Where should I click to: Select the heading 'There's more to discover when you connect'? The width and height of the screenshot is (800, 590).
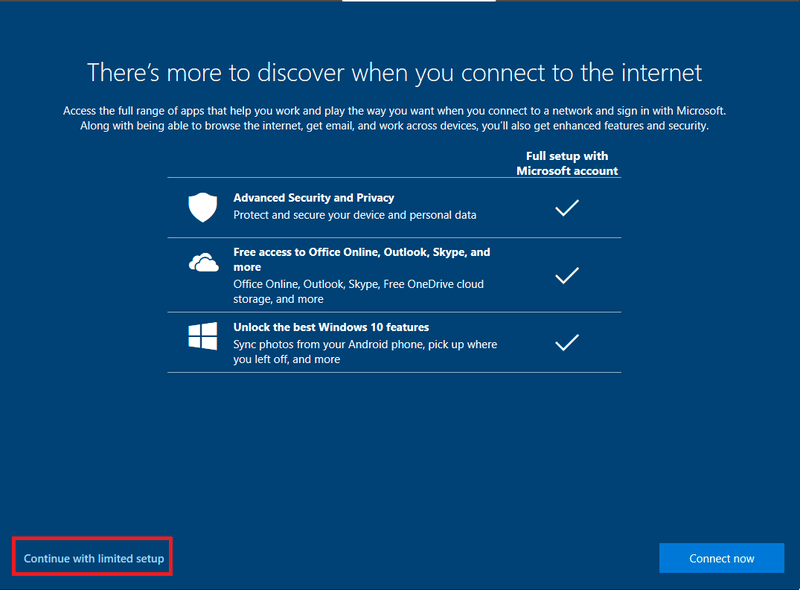(394, 73)
